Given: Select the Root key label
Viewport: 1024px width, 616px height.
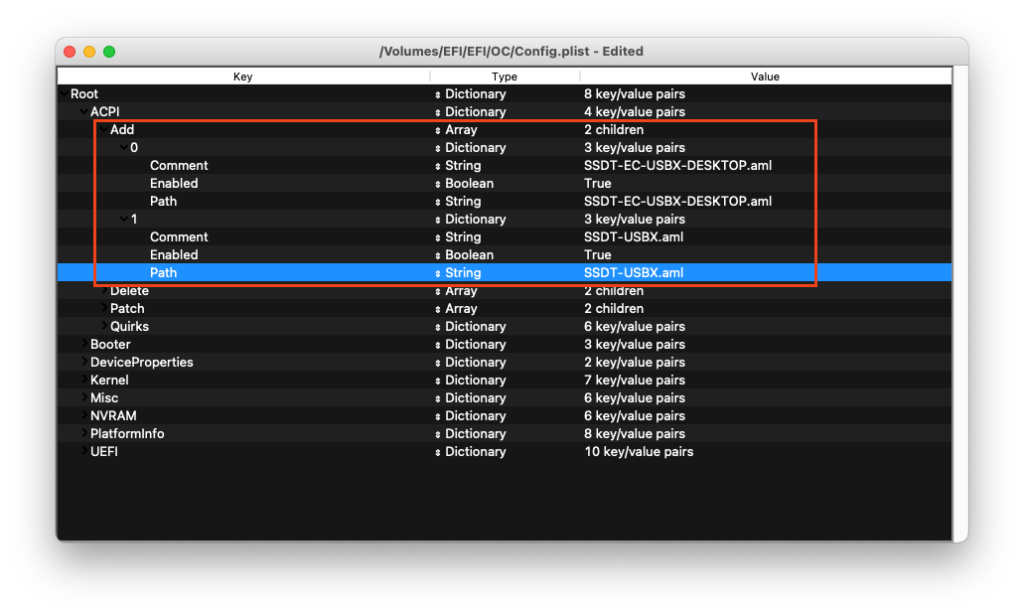Looking at the screenshot, I should tap(84, 94).
